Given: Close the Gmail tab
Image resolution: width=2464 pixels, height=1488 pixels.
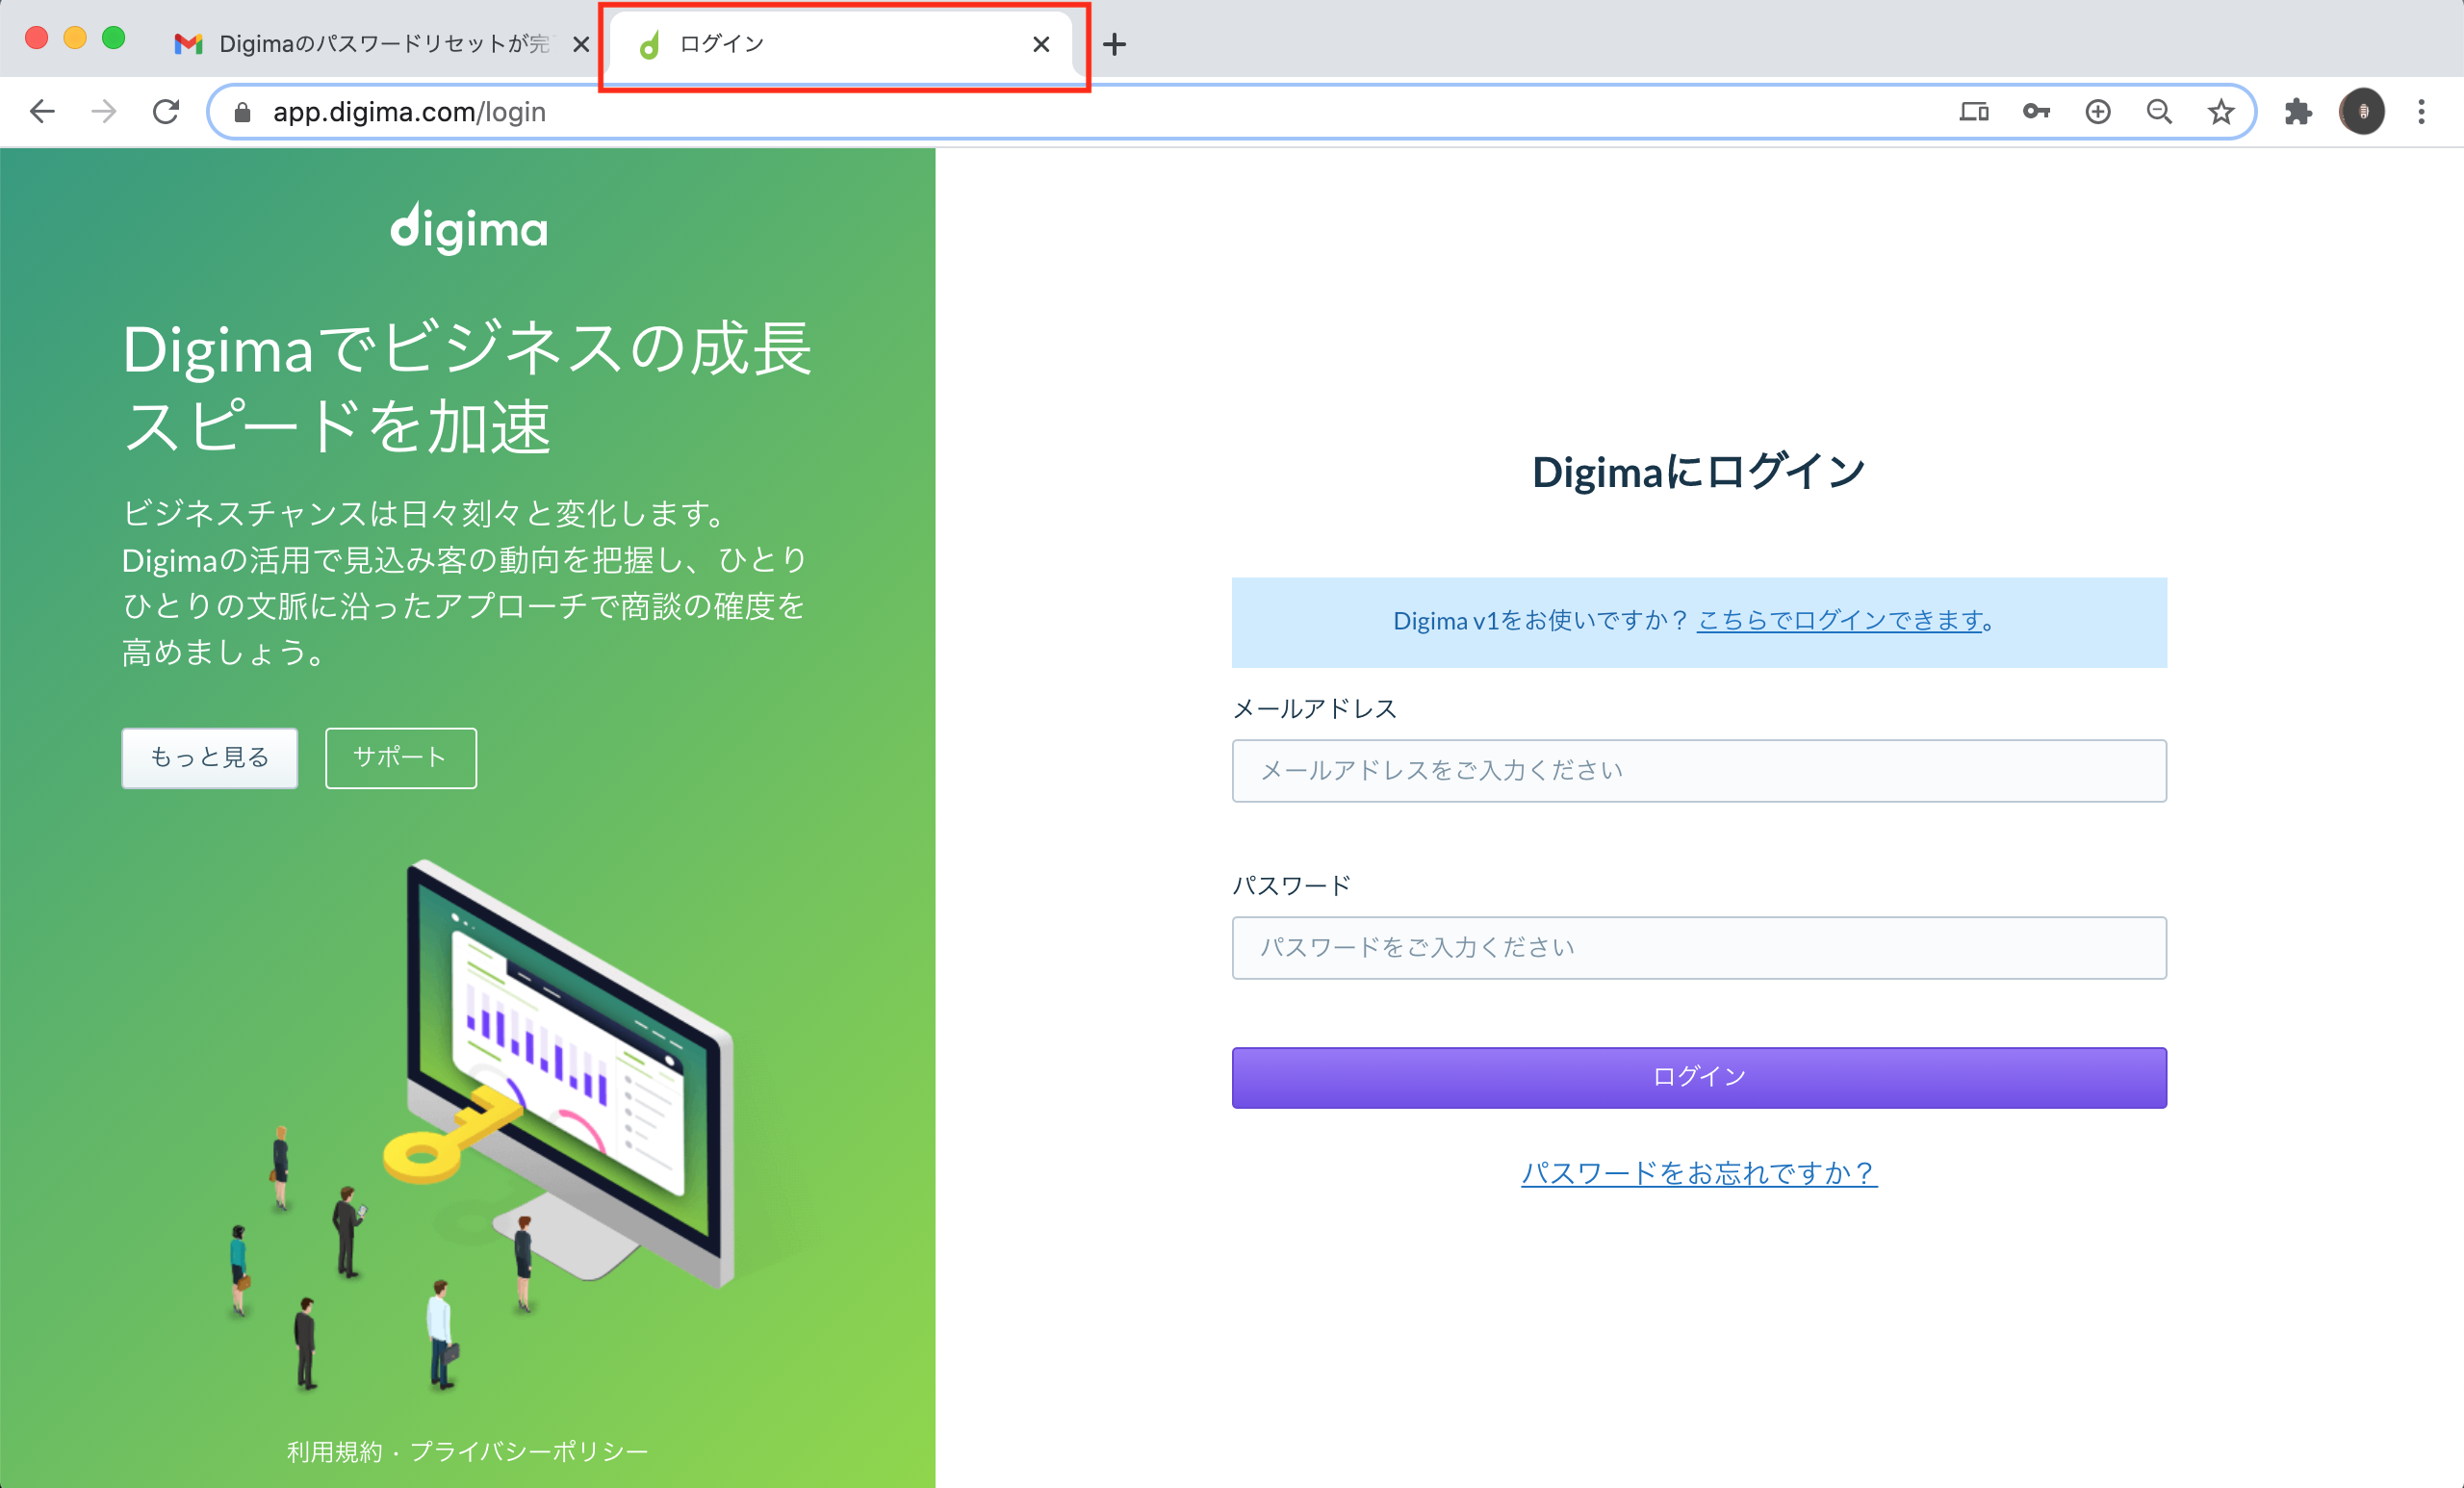Looking at the screenshot, I should click(x=580, y=44).
